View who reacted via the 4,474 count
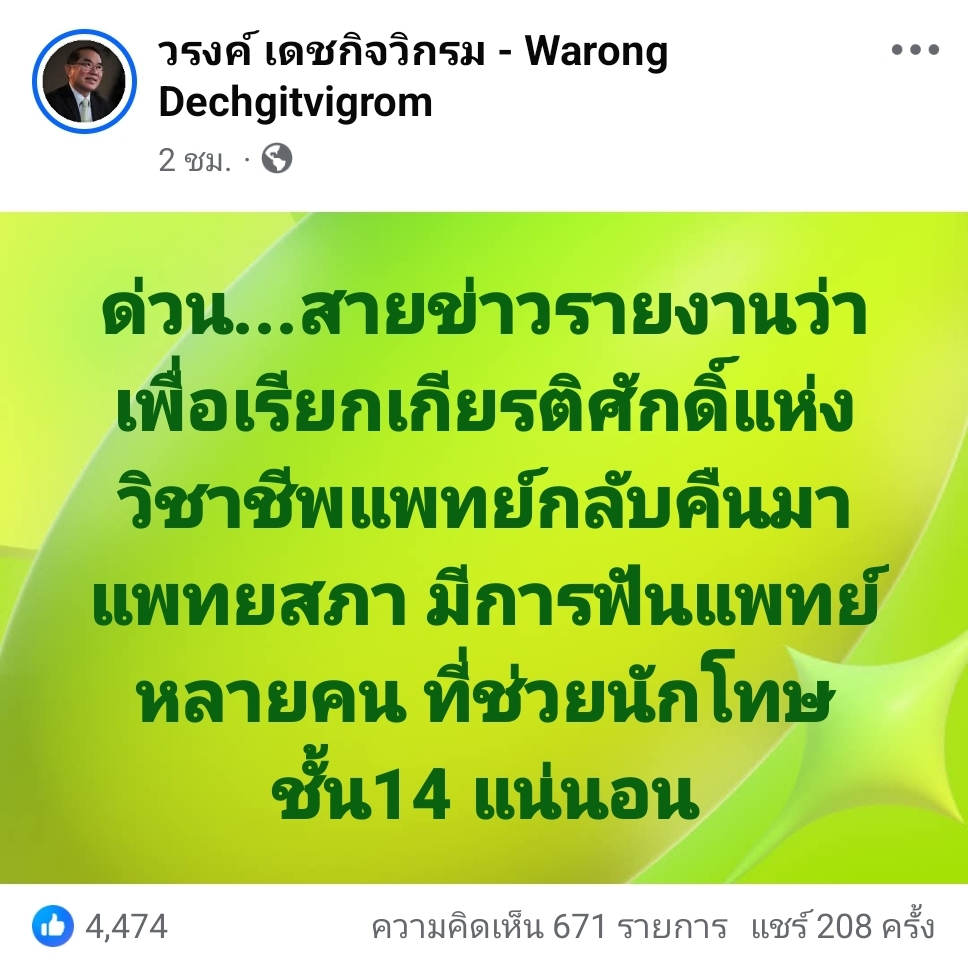This screenshot has height=969, width=968. pos(126,926)
